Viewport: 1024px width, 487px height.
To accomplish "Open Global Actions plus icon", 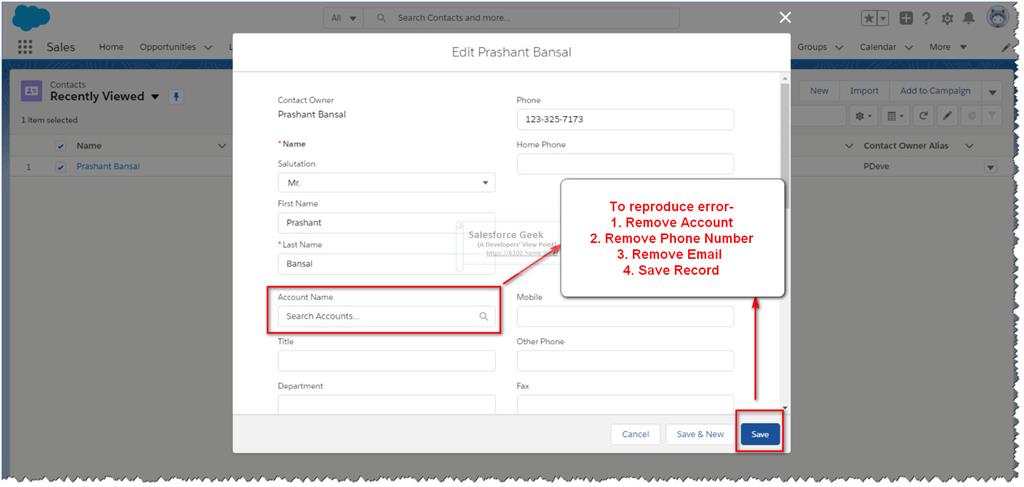I will [x=906, y=18].
